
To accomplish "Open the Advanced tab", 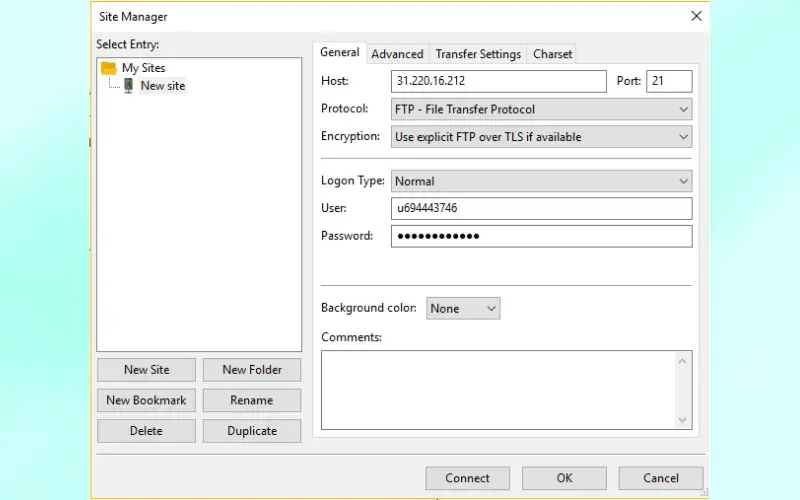I will point(397,54).
